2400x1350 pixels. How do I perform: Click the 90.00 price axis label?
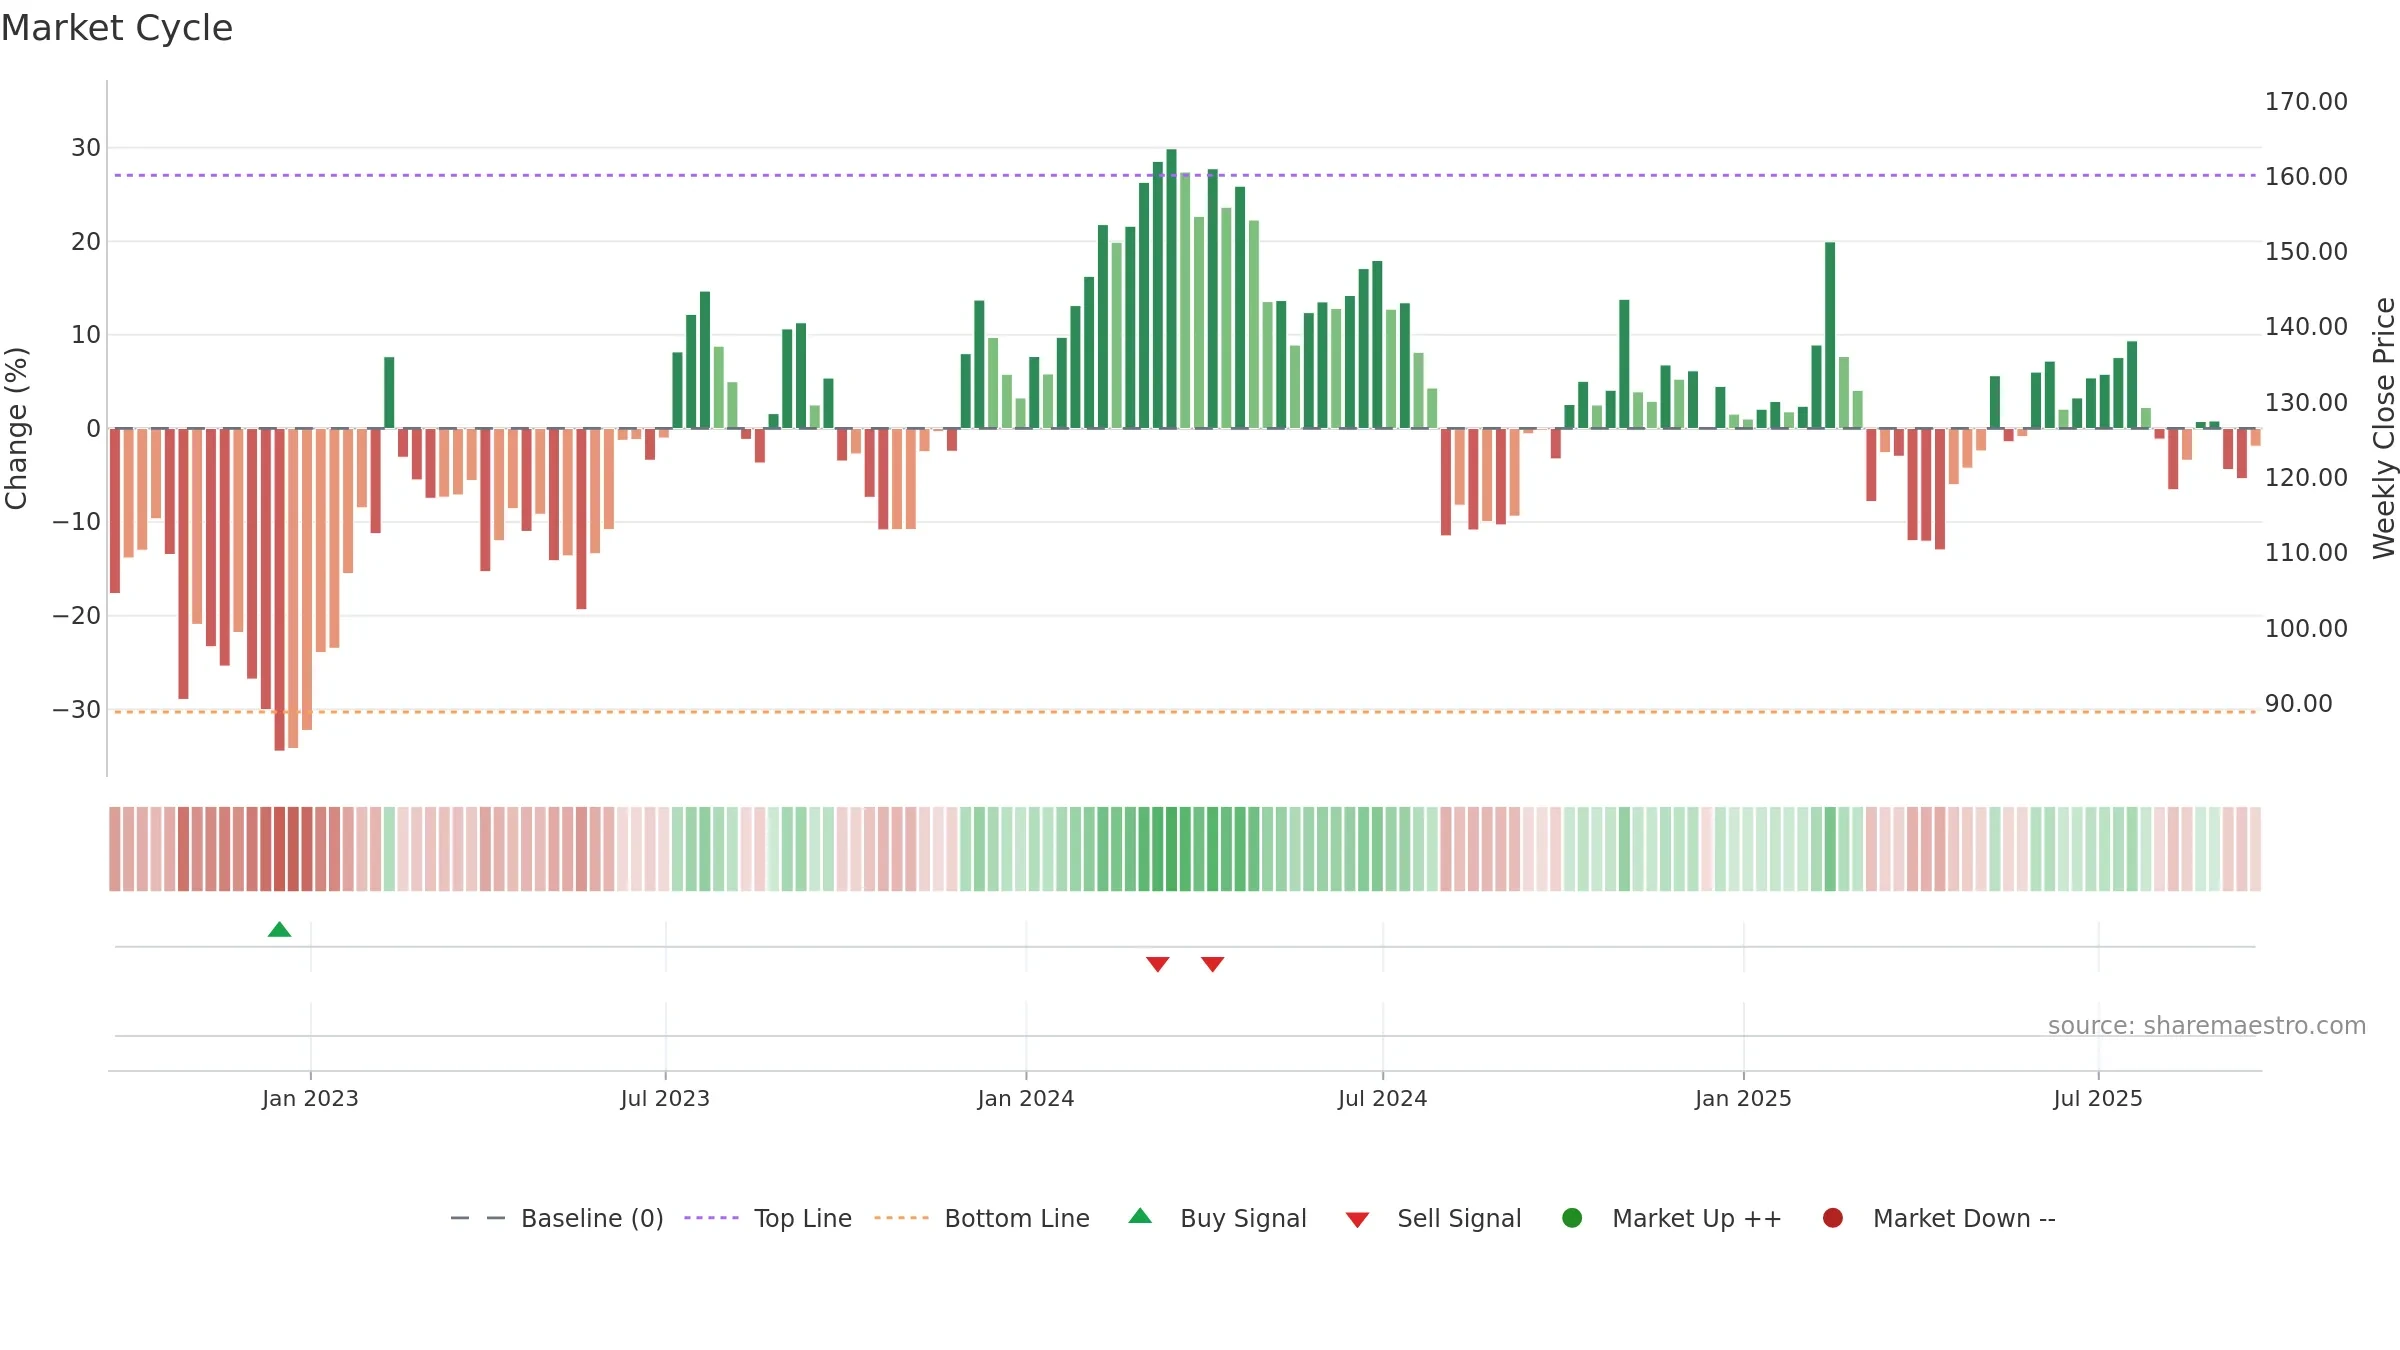(x=2298, y=704)
